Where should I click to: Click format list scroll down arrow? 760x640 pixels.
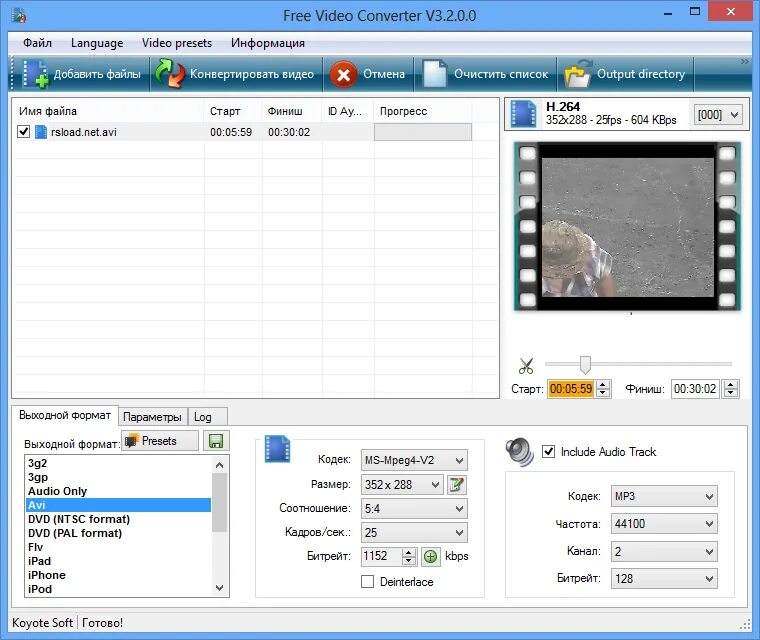pyautogui.click(x=220, y=588)
